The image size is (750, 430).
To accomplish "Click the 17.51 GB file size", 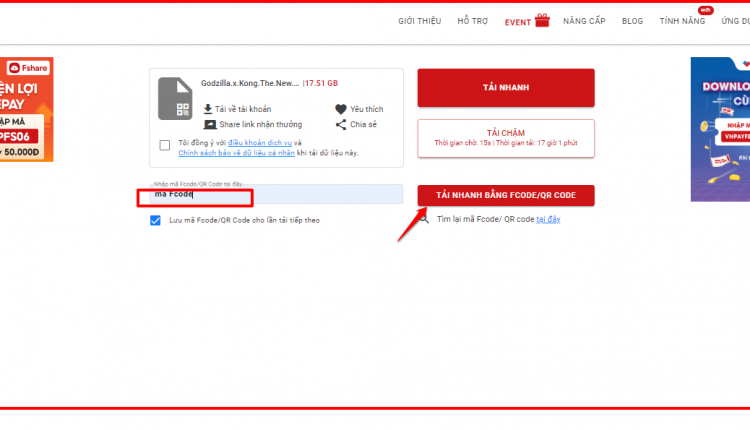I will pyautogui.click(x=321, y=83).
